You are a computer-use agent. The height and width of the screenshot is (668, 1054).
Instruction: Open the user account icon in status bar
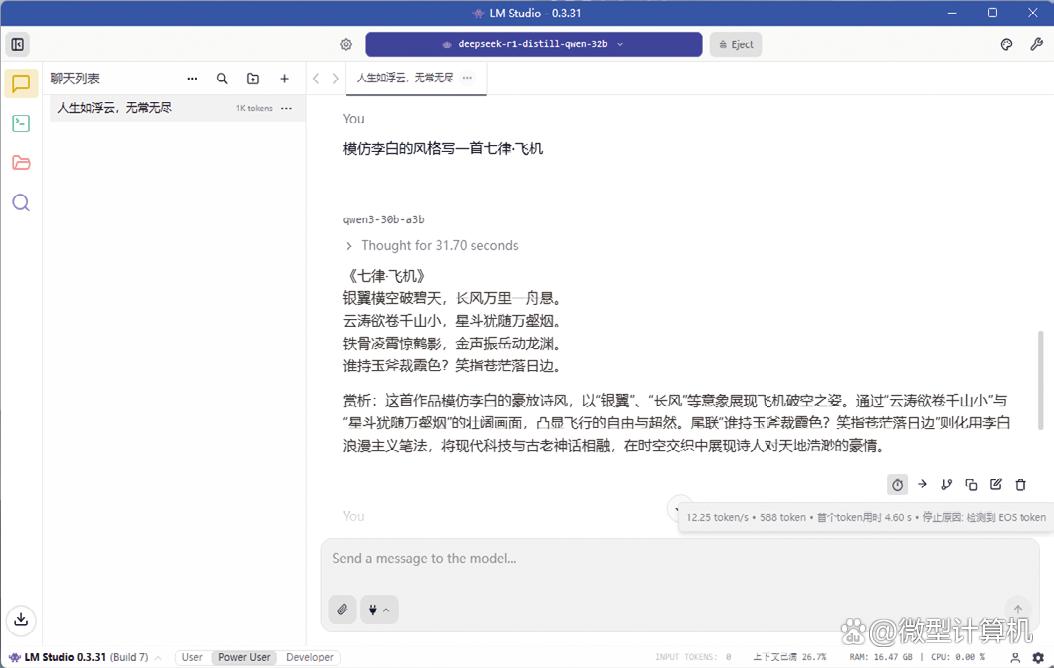(x=1015, y=657)
